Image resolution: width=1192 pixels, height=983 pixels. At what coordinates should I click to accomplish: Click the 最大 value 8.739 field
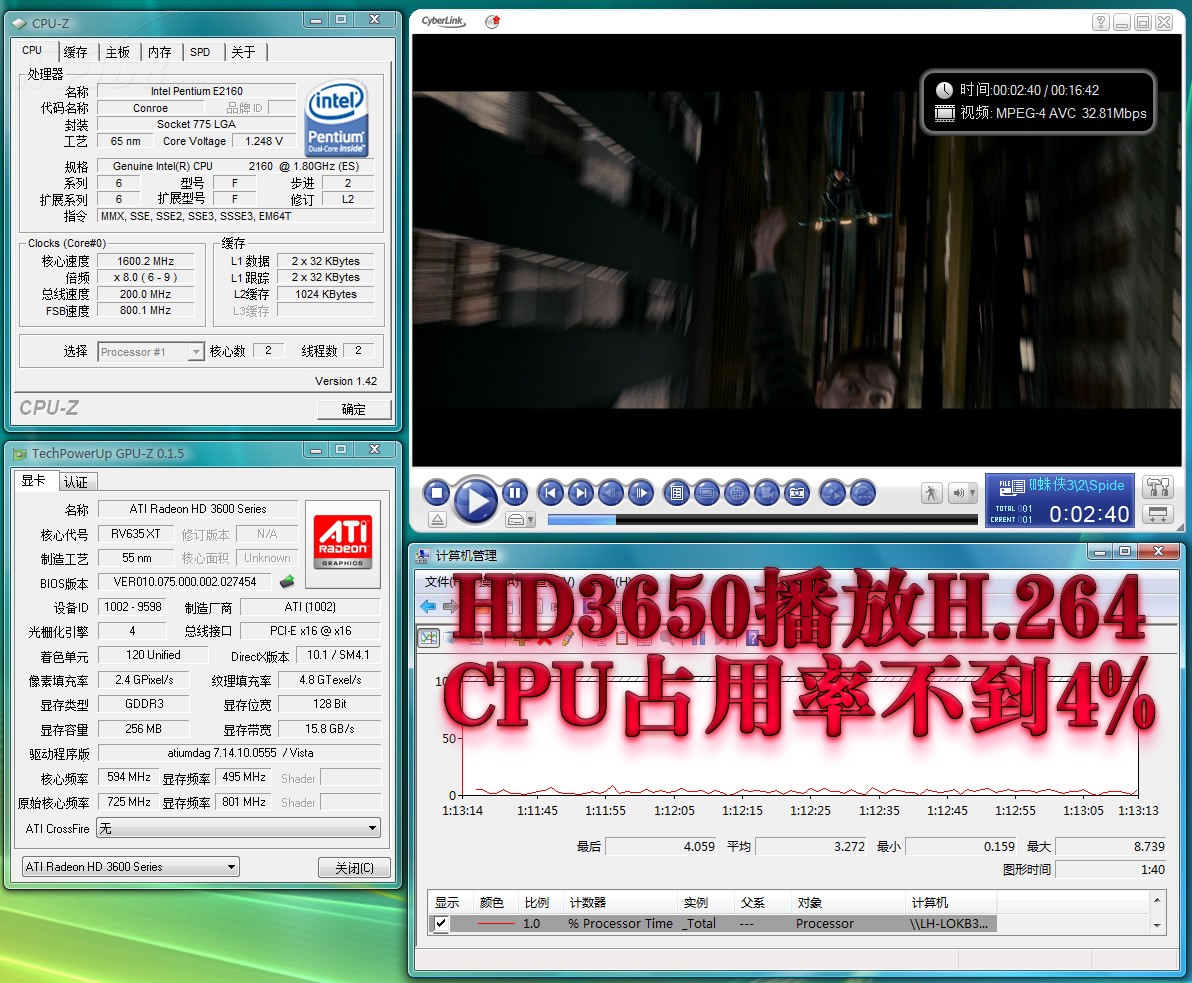pyautogui.click(x=1111, y=846)
